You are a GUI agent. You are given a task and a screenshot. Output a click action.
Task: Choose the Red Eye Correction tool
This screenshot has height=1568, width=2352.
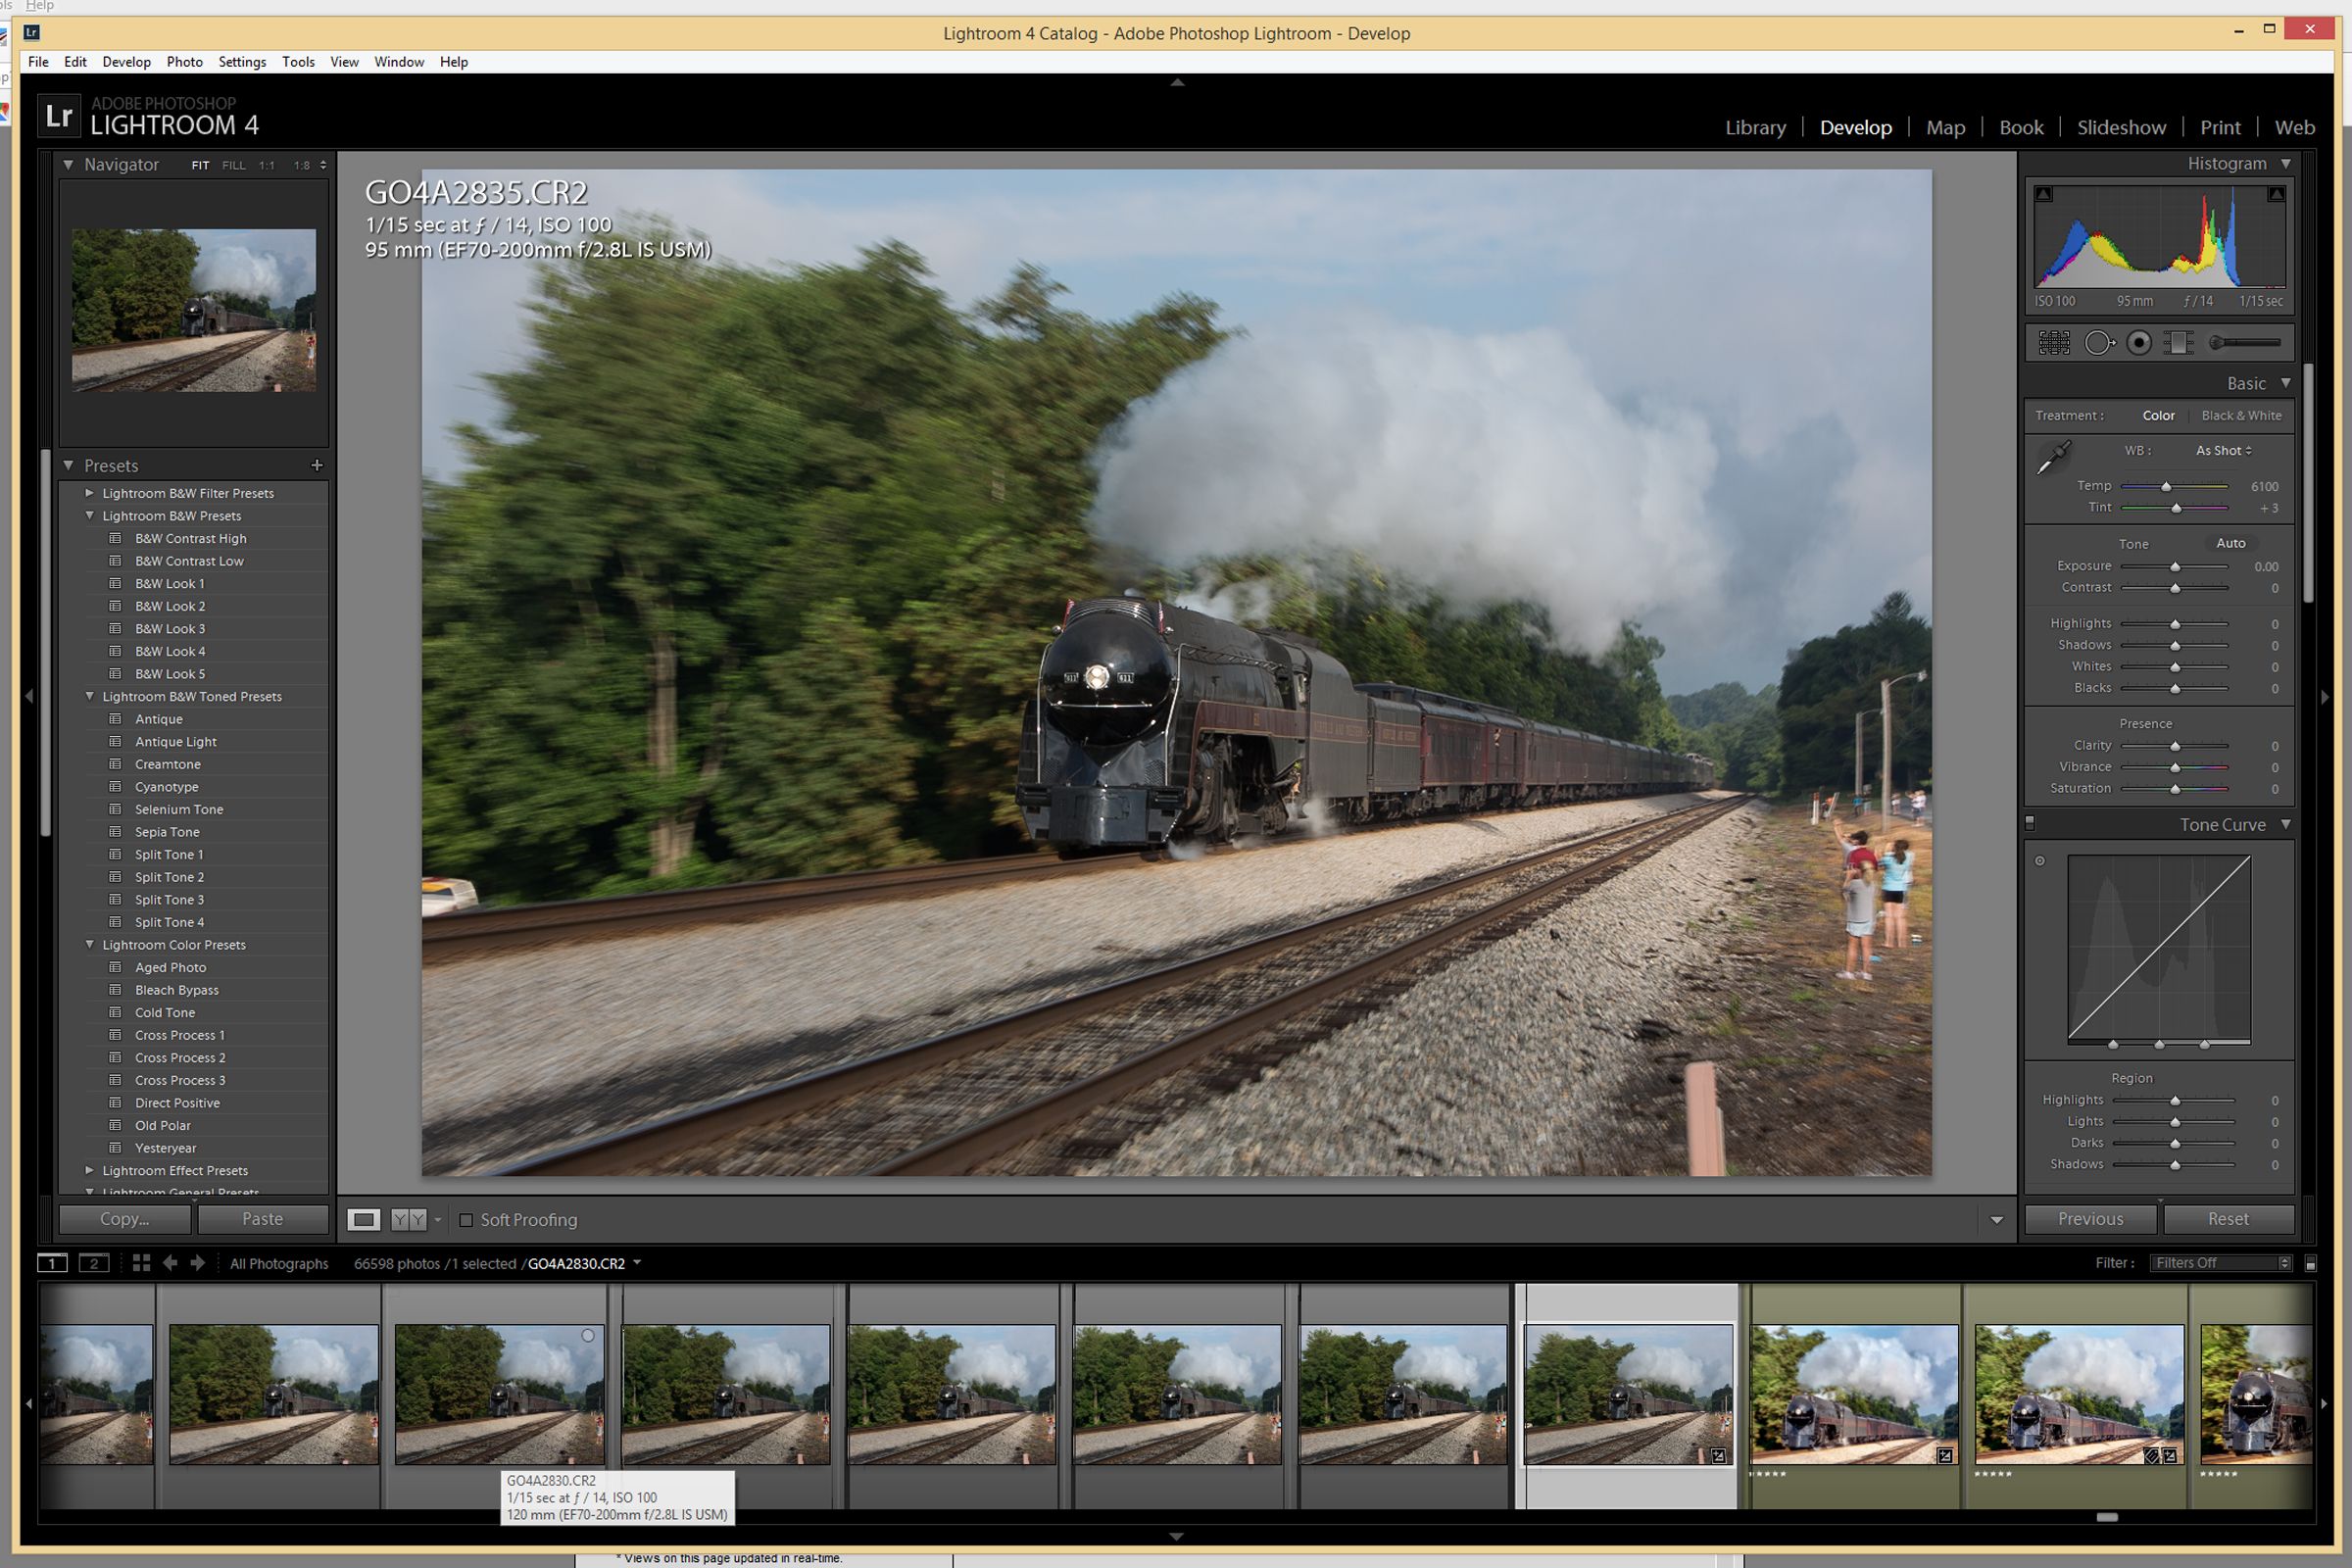[2139, 343]
